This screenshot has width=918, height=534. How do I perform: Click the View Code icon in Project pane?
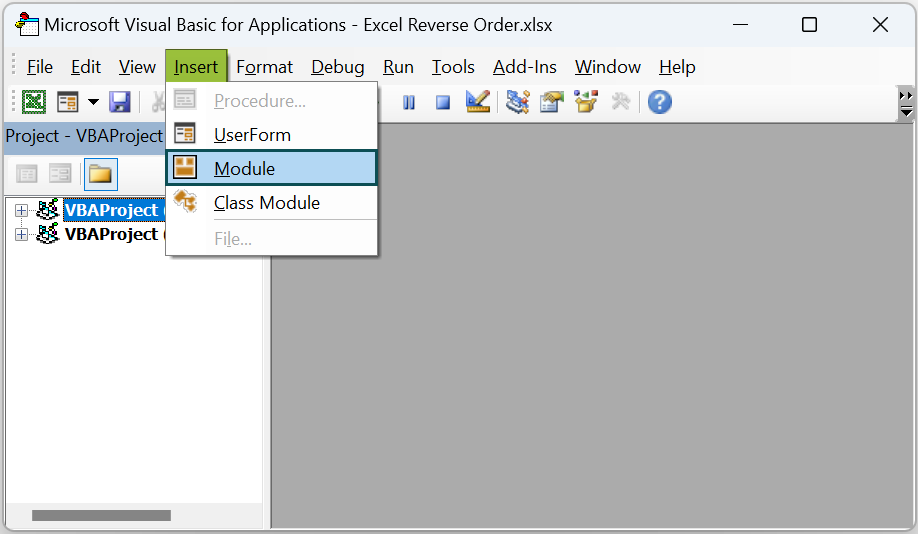pos(26,174)
